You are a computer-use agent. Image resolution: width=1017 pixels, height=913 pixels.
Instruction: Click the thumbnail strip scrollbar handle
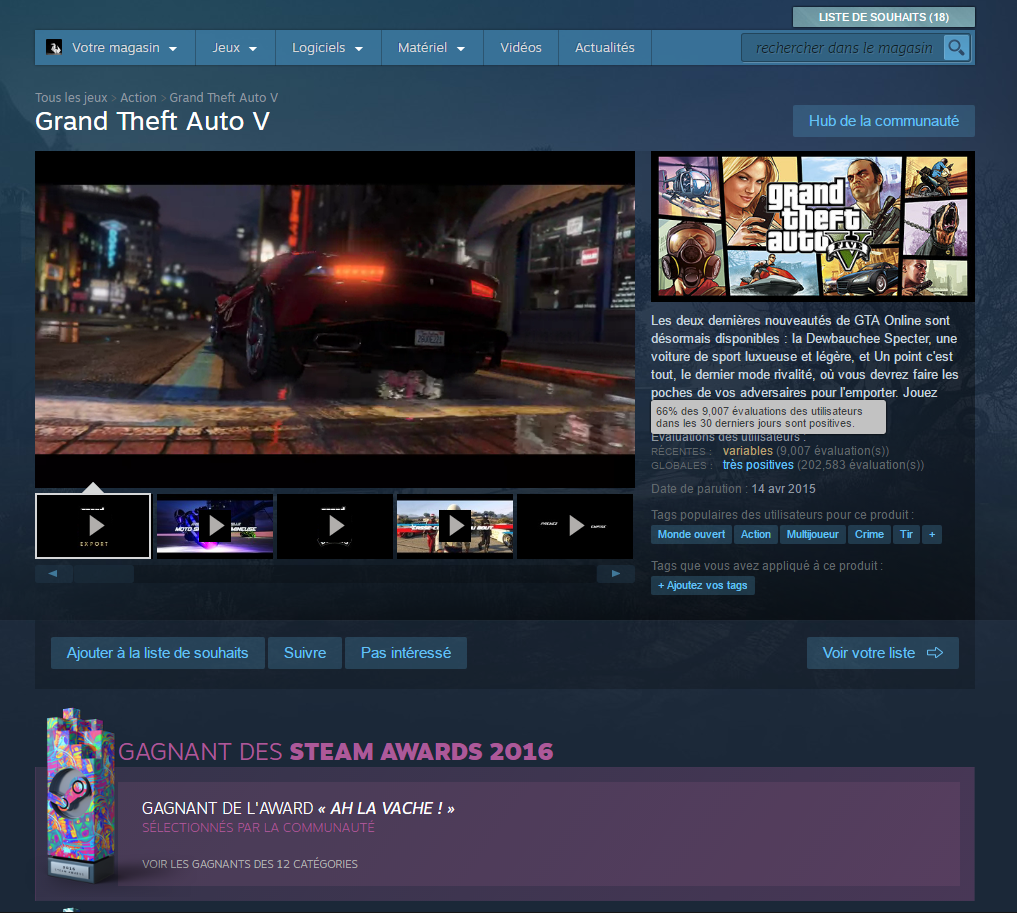[104, 574]
